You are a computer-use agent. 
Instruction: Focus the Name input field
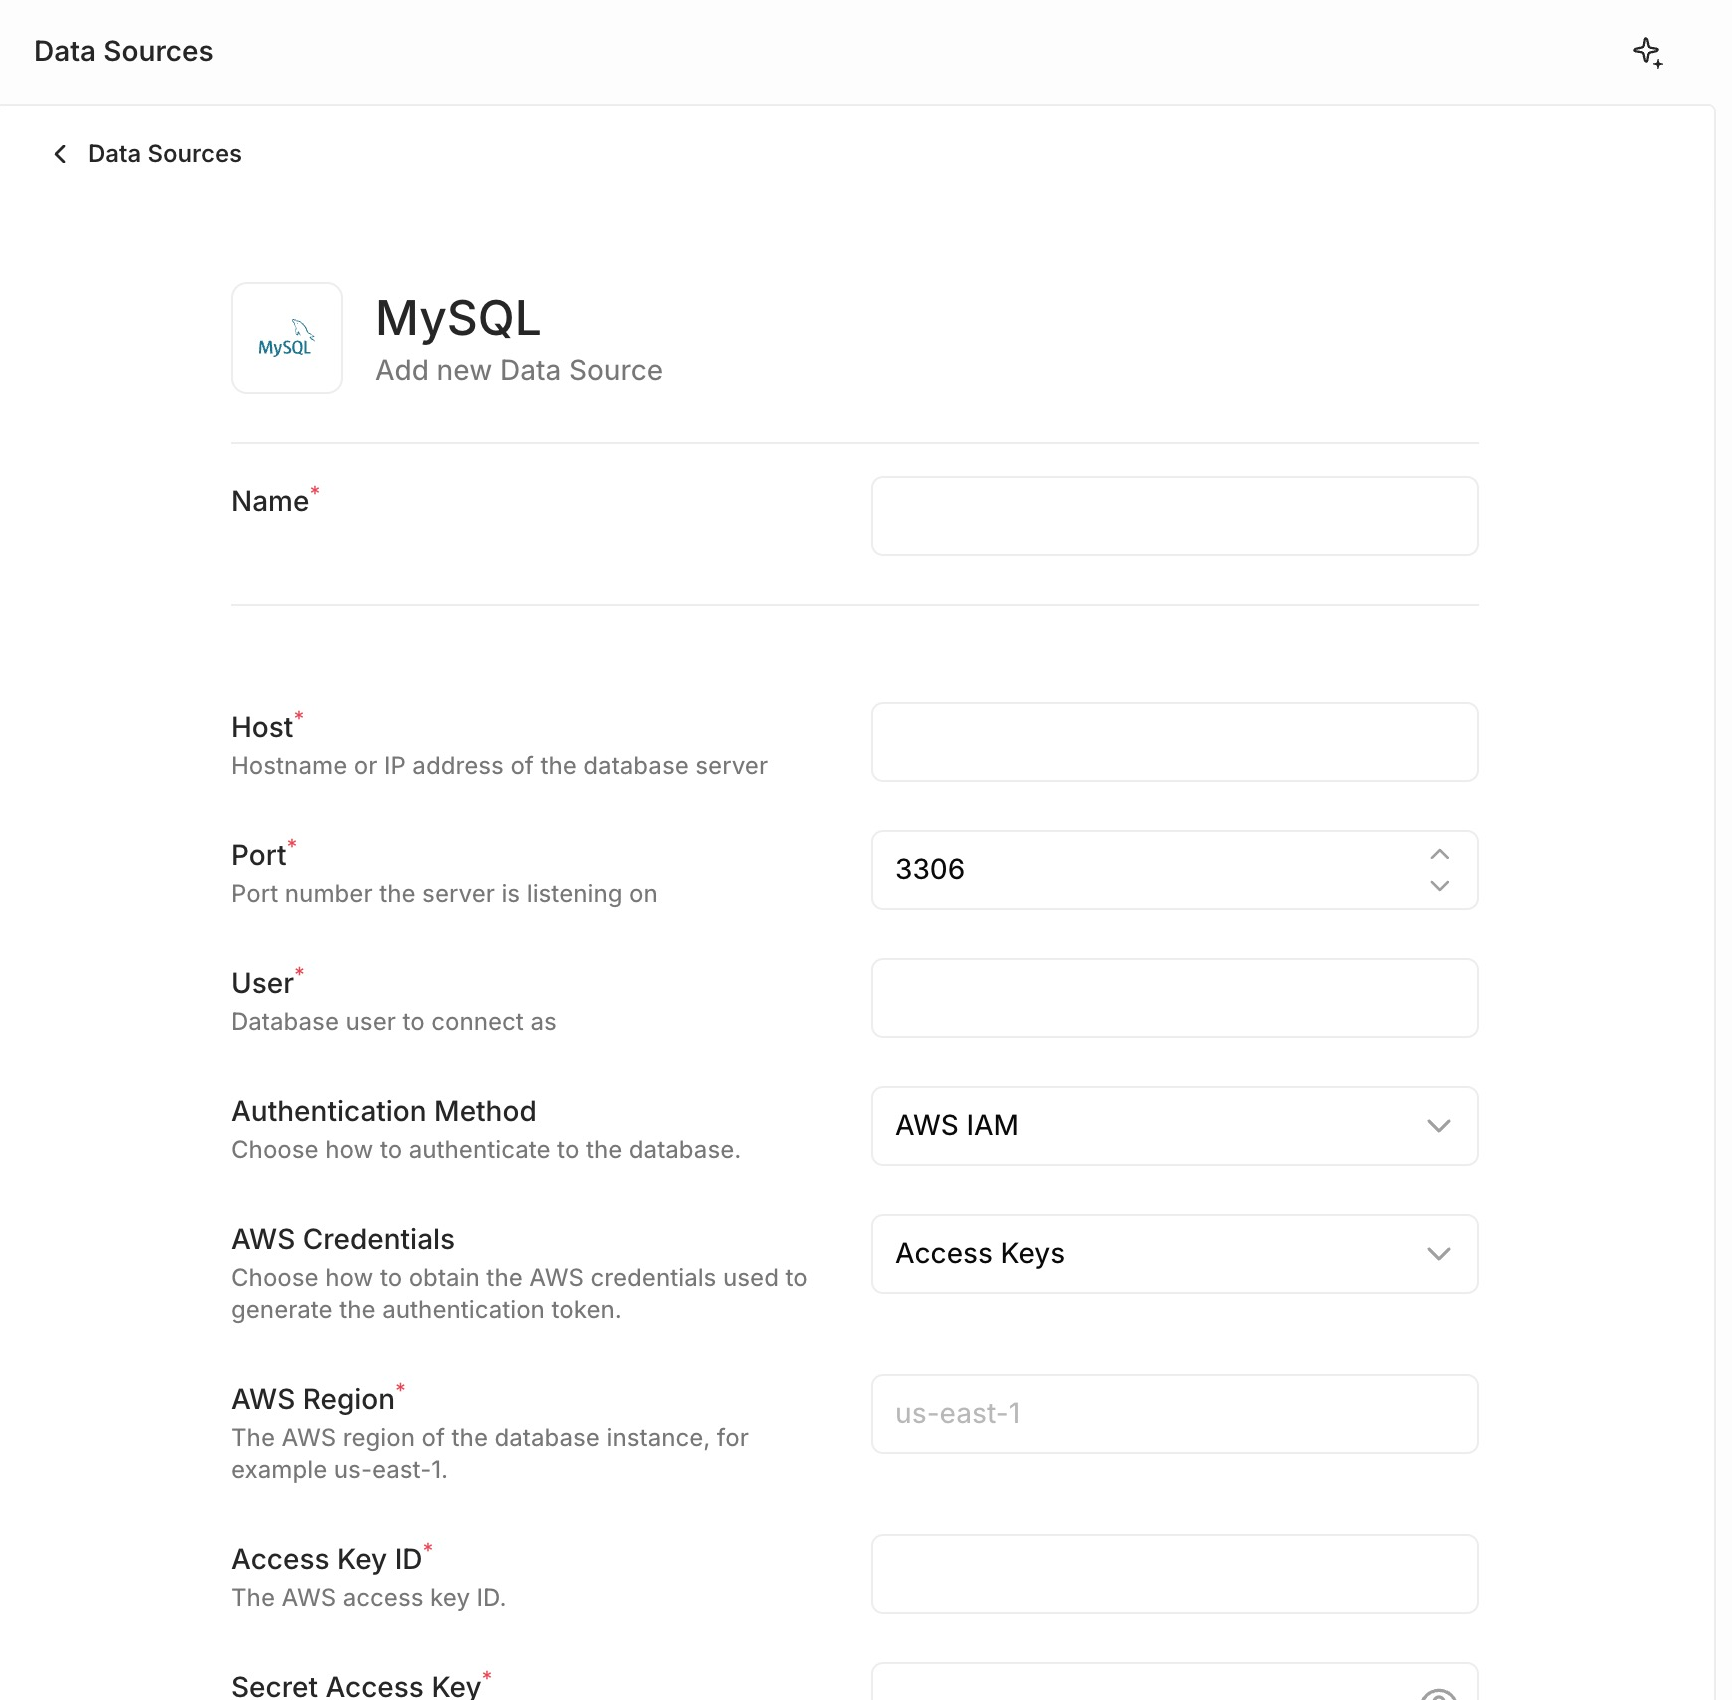click(x=1174, y=516)
